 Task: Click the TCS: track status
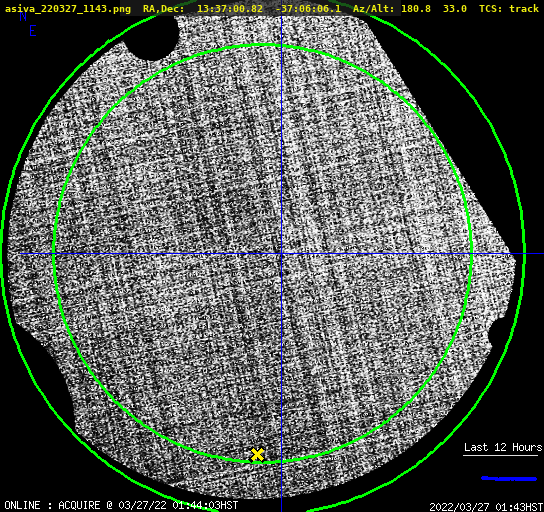click(x=509, y=9)
